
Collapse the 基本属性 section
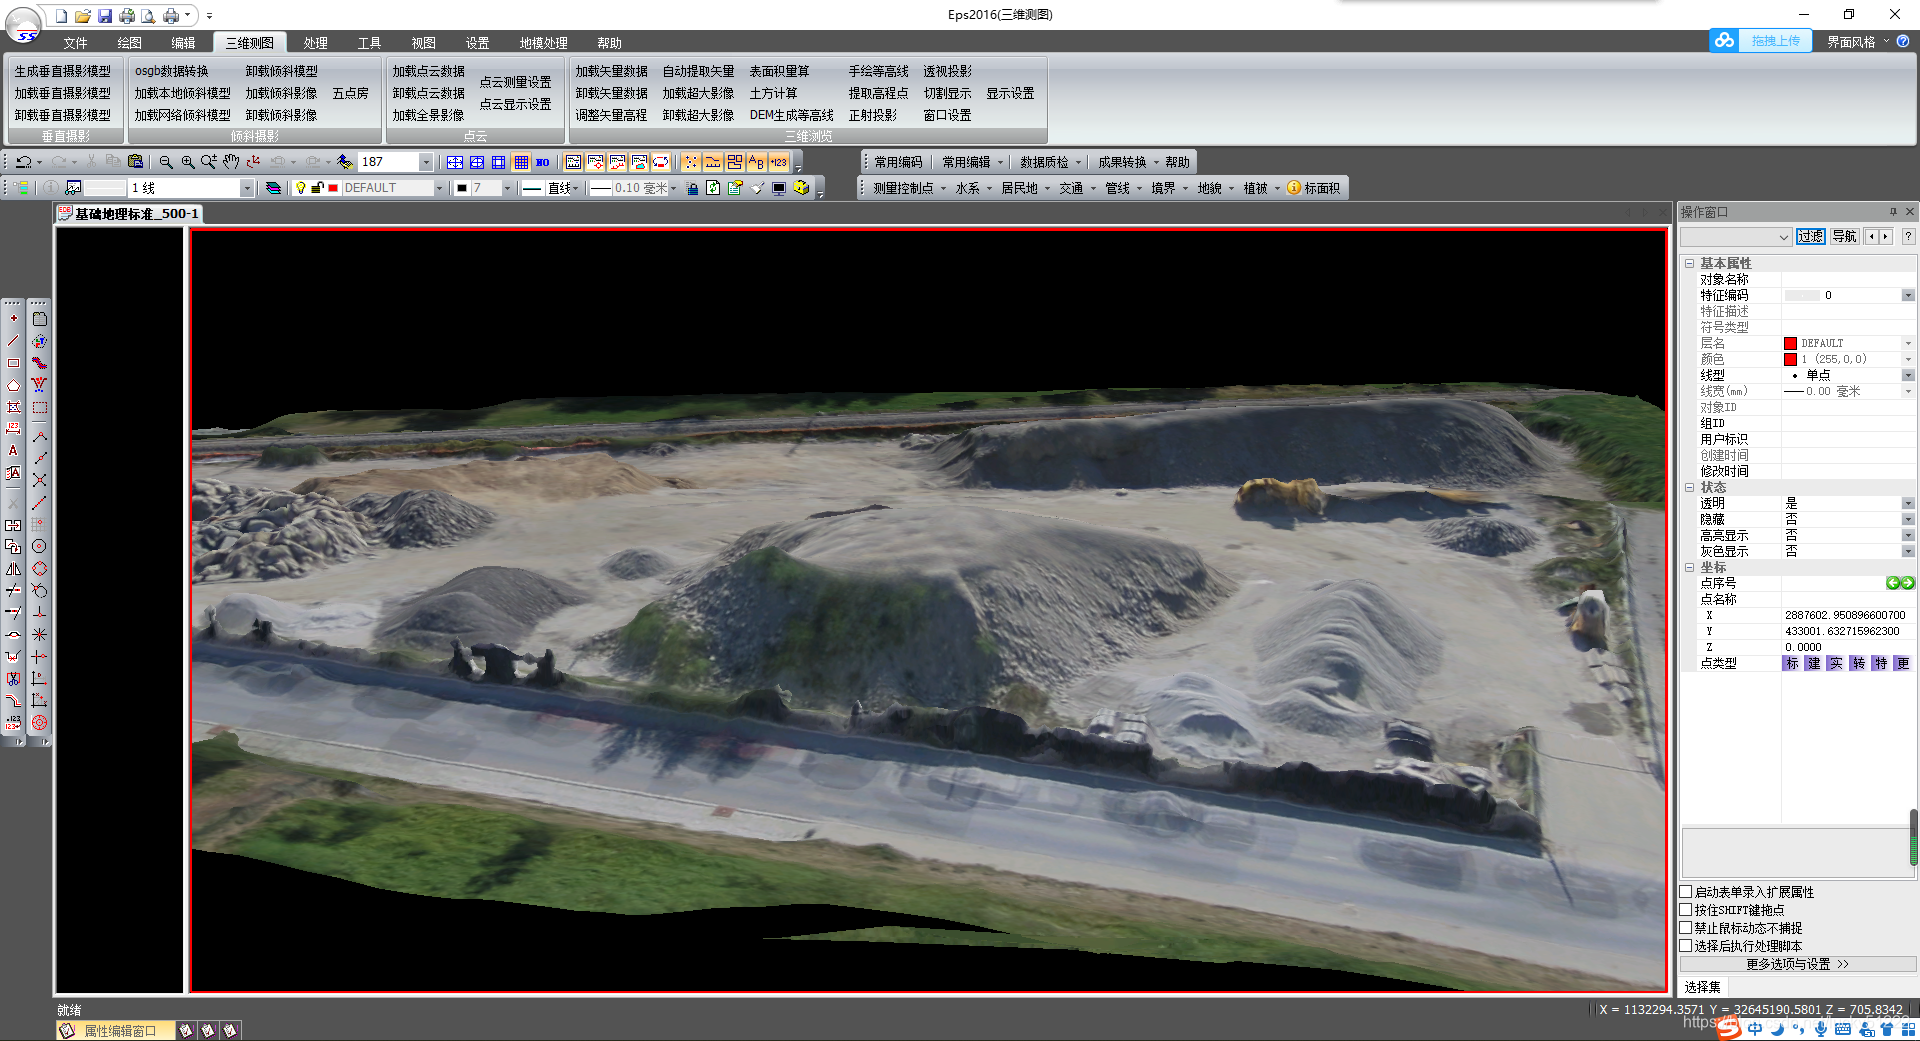[1689, 264]
